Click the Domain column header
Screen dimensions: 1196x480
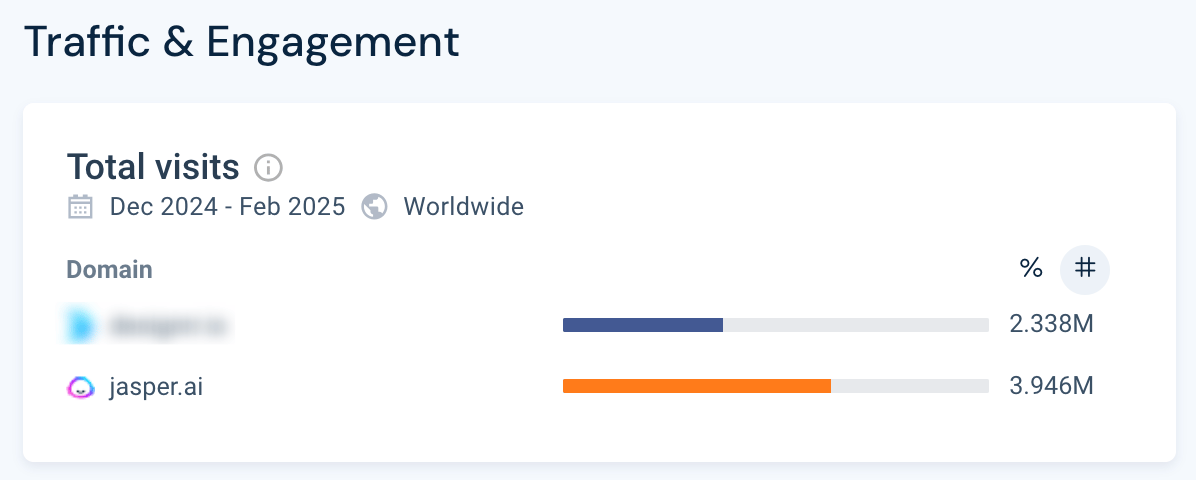[109, 269]
